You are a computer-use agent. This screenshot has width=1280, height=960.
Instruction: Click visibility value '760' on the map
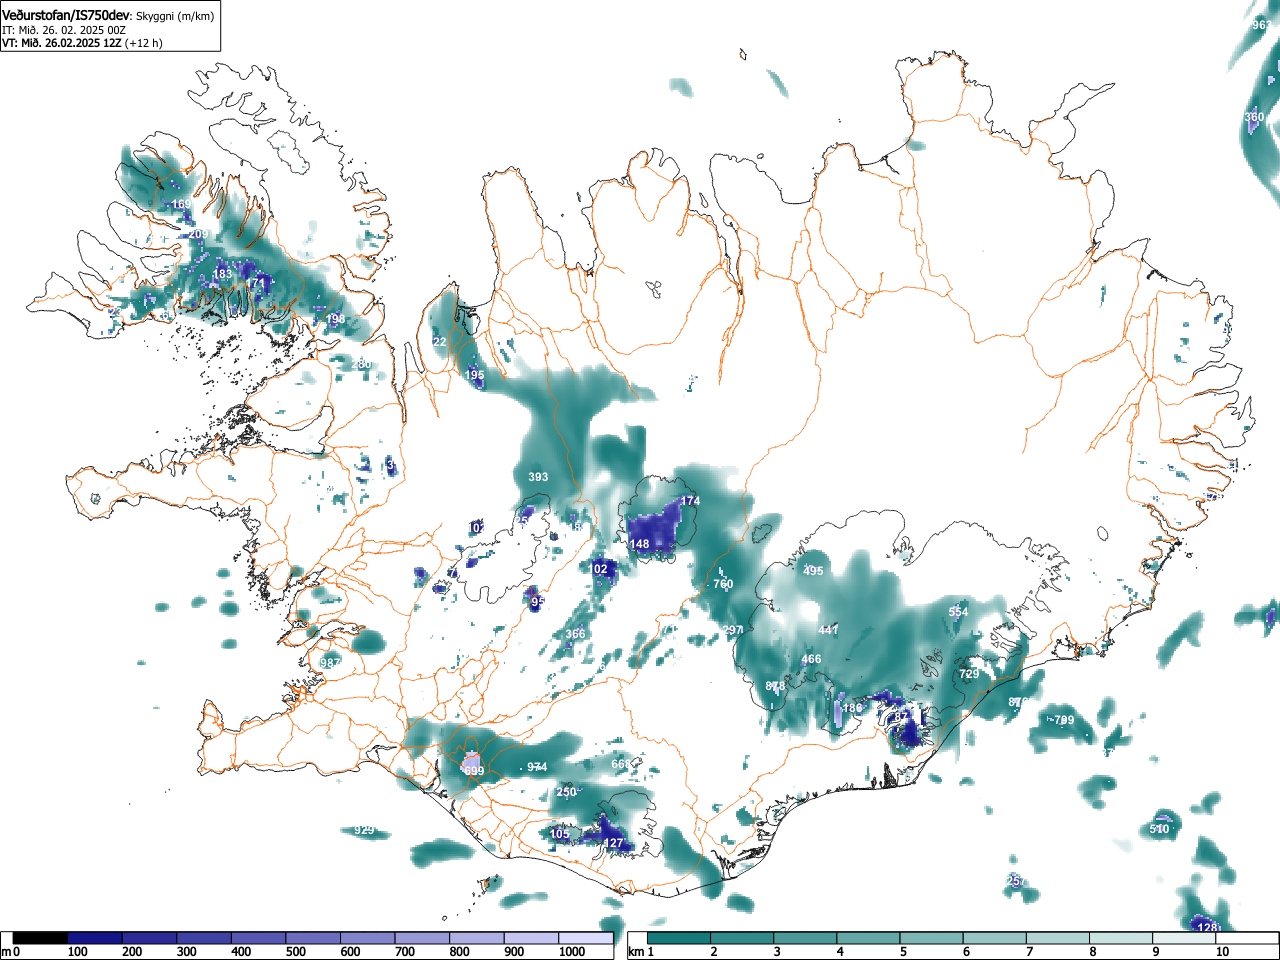tap(723, 584)
